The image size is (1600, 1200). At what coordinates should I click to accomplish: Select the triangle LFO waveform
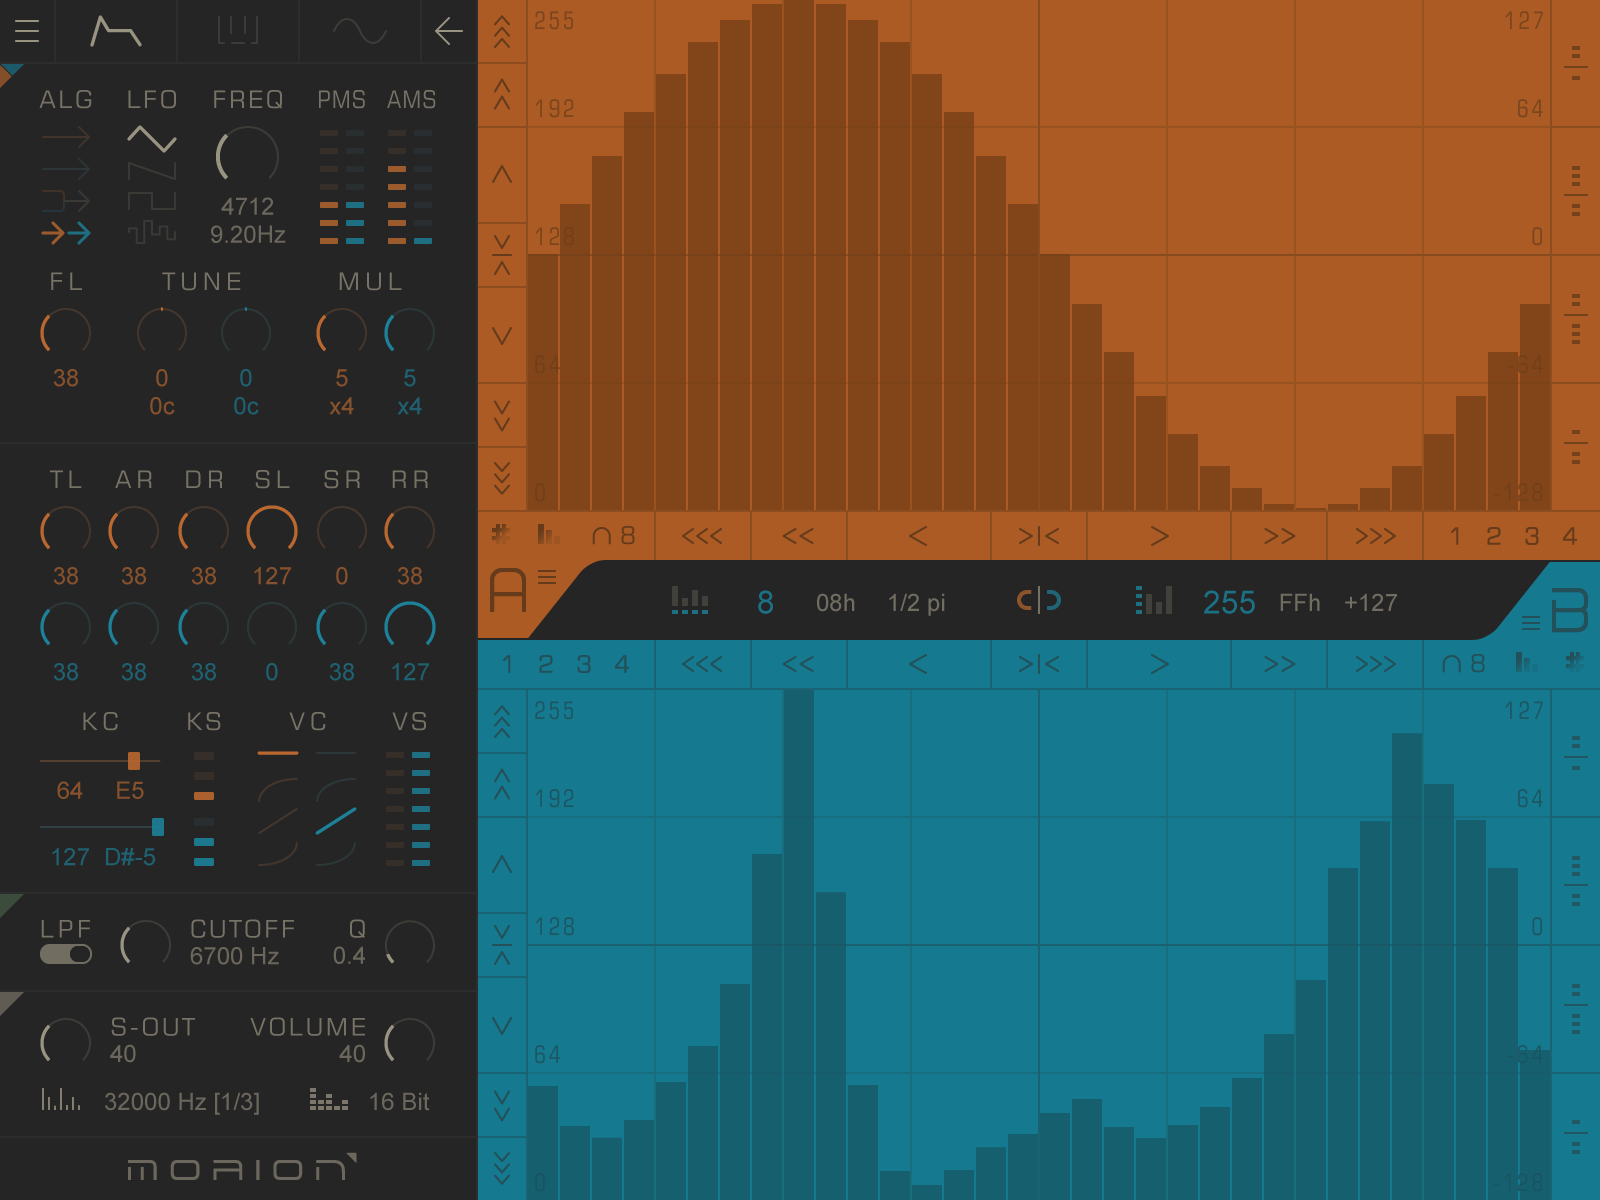152,139
